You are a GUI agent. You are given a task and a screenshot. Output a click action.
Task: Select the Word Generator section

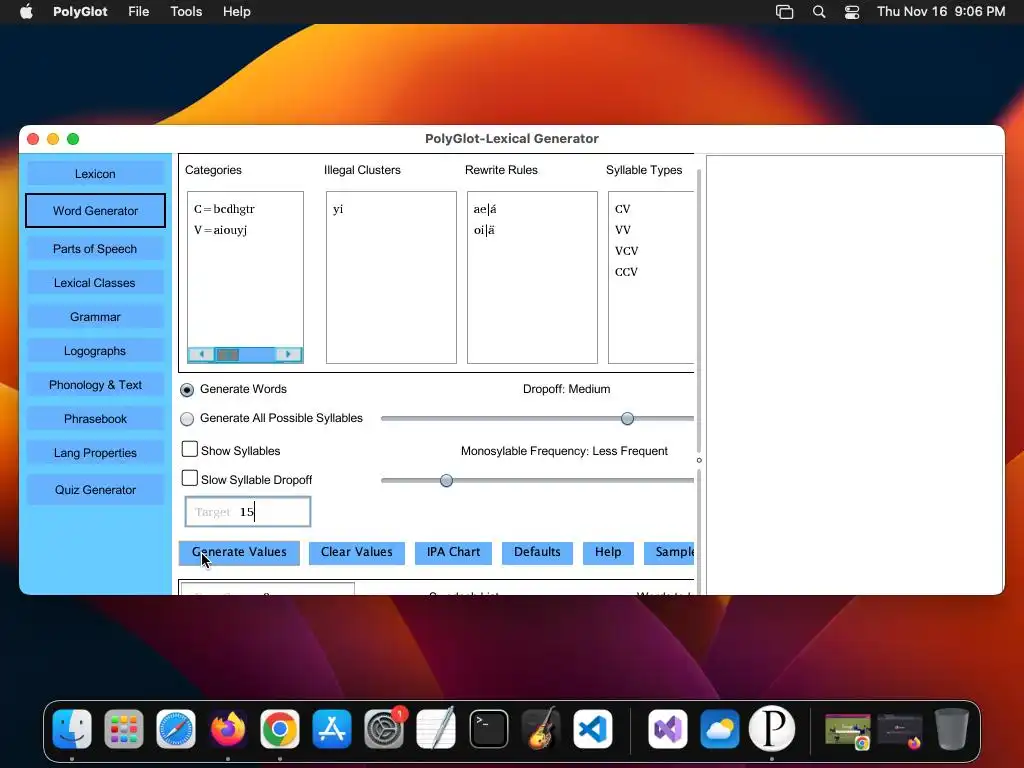coord(95,210)
